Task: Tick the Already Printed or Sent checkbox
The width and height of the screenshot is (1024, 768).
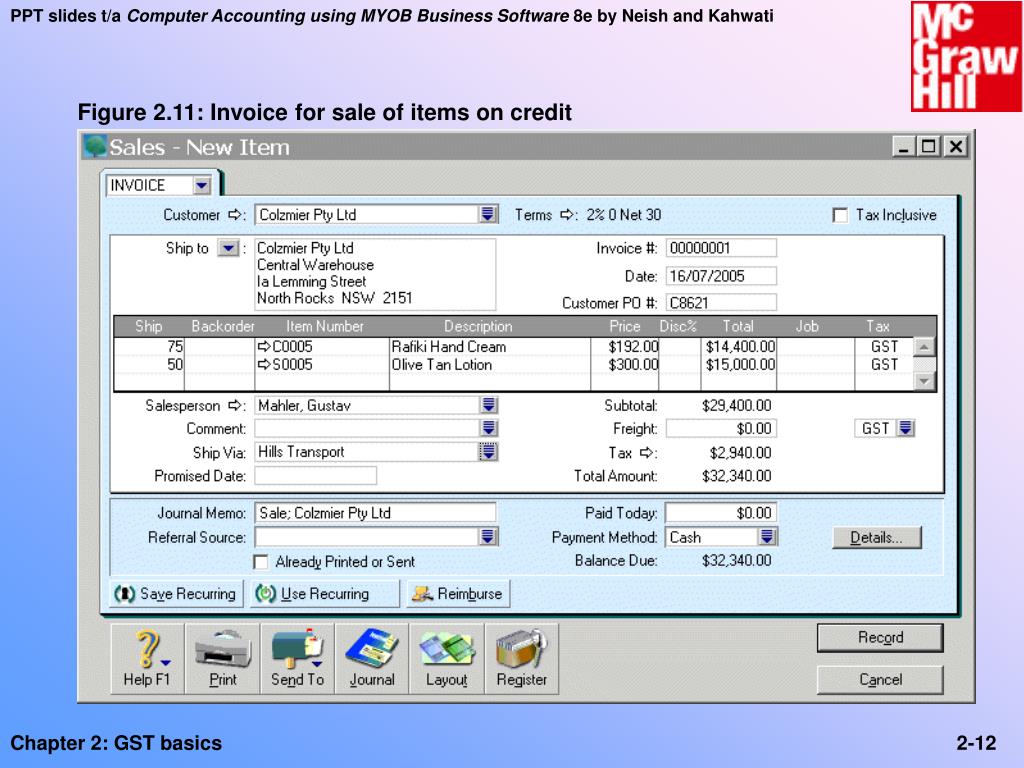Action: pyautogui.click(x=261, y=562)
